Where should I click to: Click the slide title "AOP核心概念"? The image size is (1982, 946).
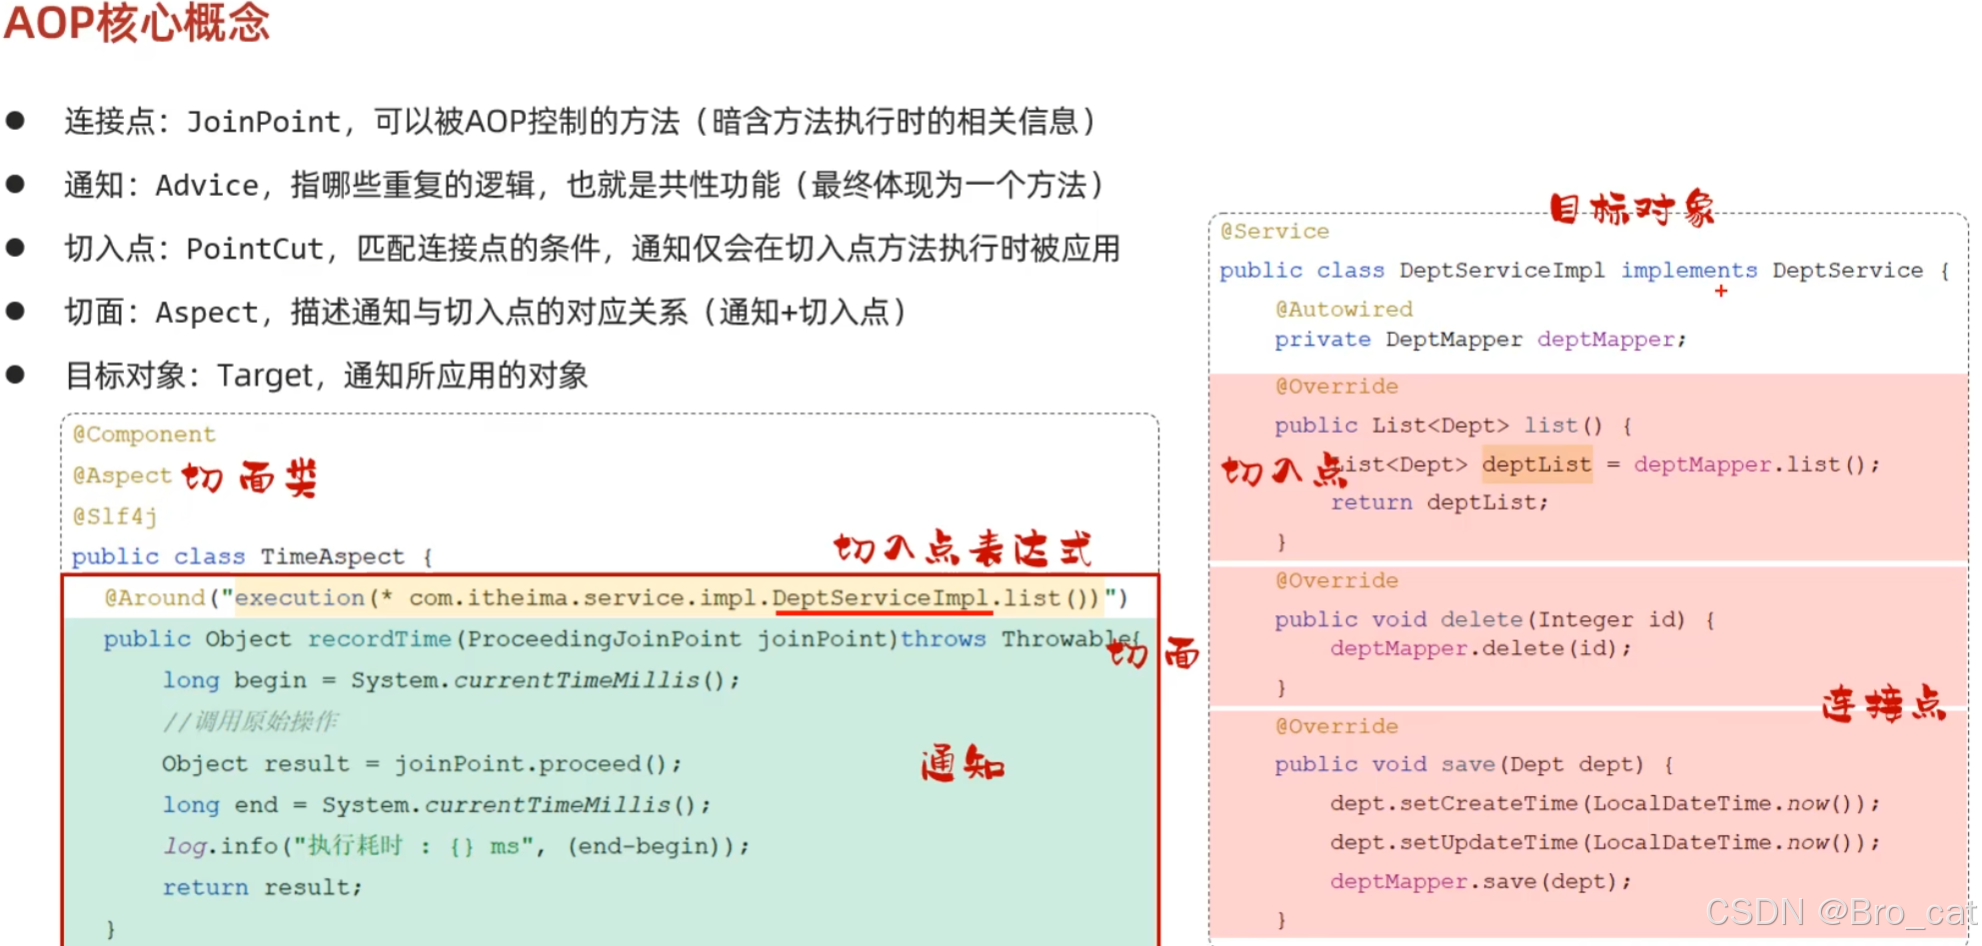coord(137,22)
